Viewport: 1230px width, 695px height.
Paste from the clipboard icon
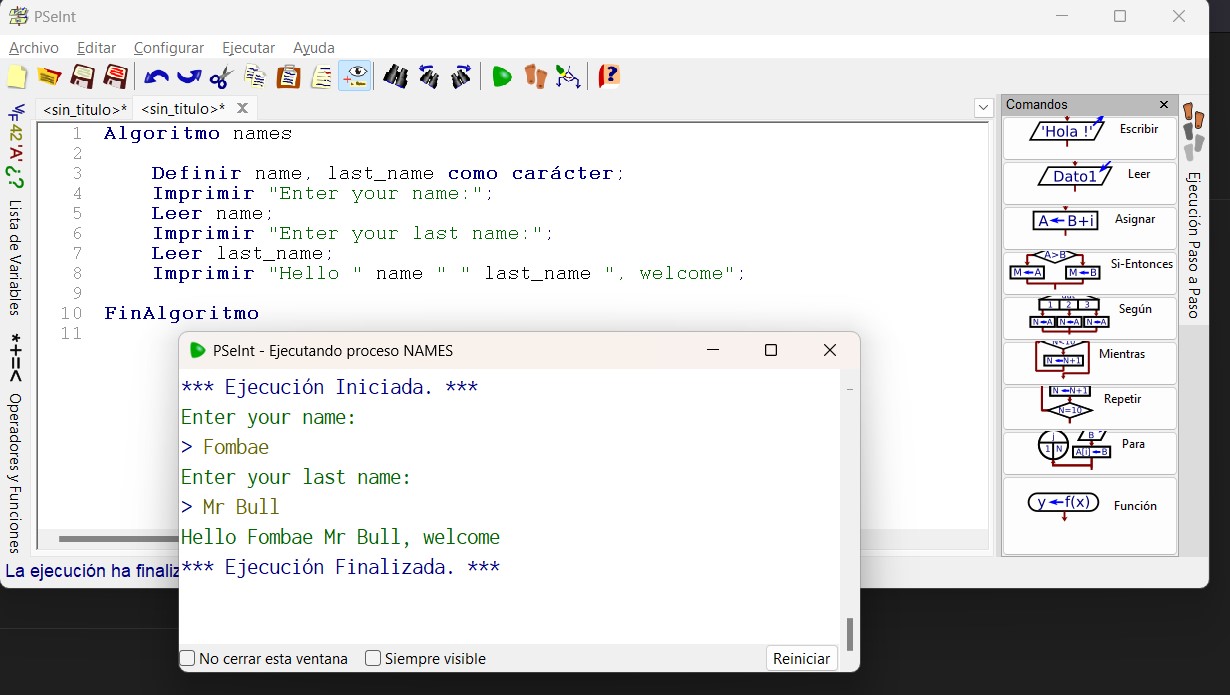(288, 77)
